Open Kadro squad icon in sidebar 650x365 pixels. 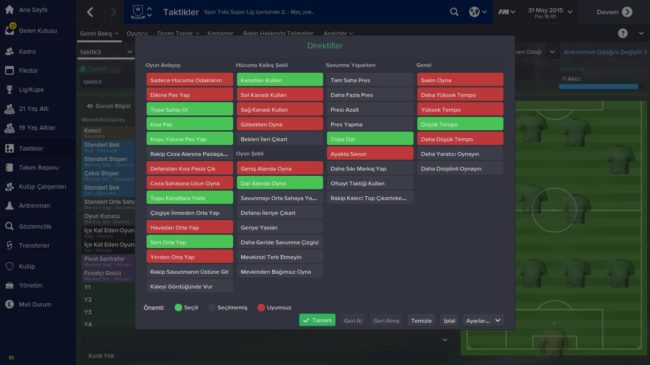click(9, 51)
